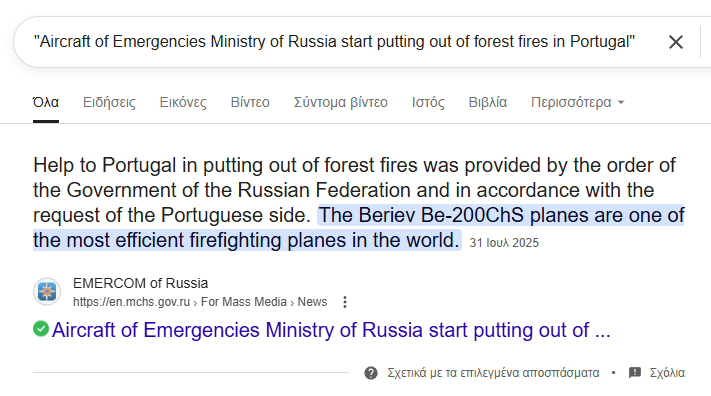Click the Σχόλια feedback link
This screenshot has width=711, height=396.
667,373
